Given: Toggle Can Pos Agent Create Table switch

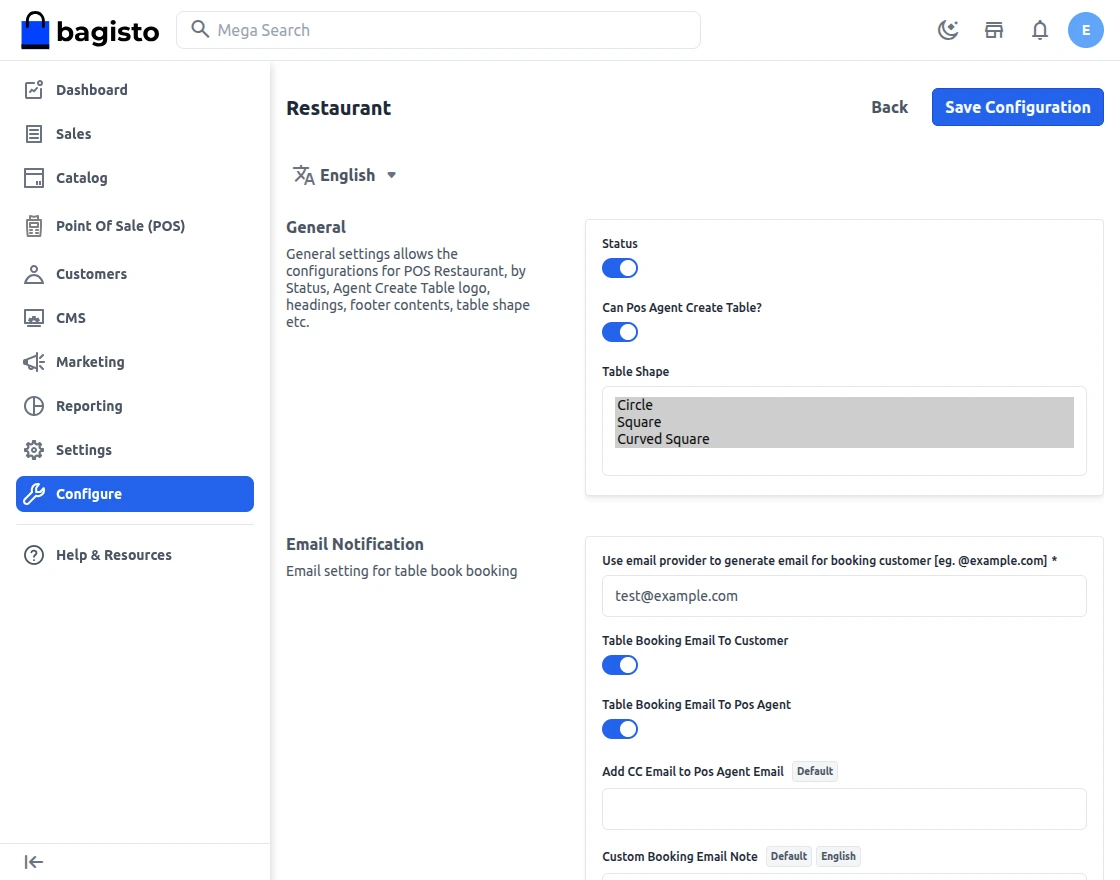Looking at the screenshot, I should point(619,332).
